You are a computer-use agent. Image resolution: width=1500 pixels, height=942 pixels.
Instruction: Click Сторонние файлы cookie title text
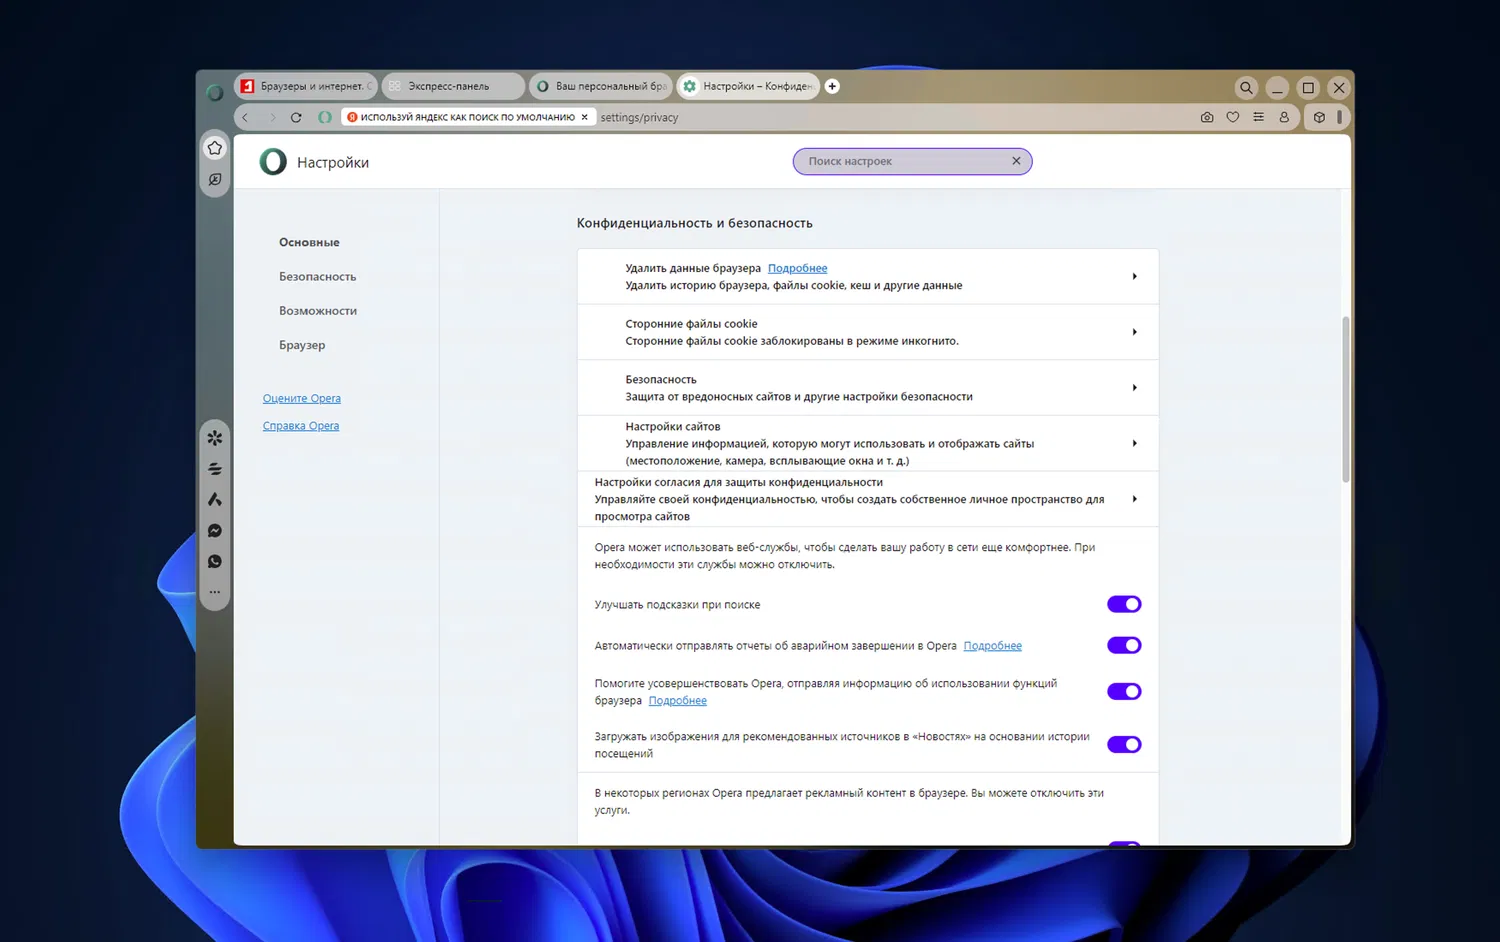692,324
